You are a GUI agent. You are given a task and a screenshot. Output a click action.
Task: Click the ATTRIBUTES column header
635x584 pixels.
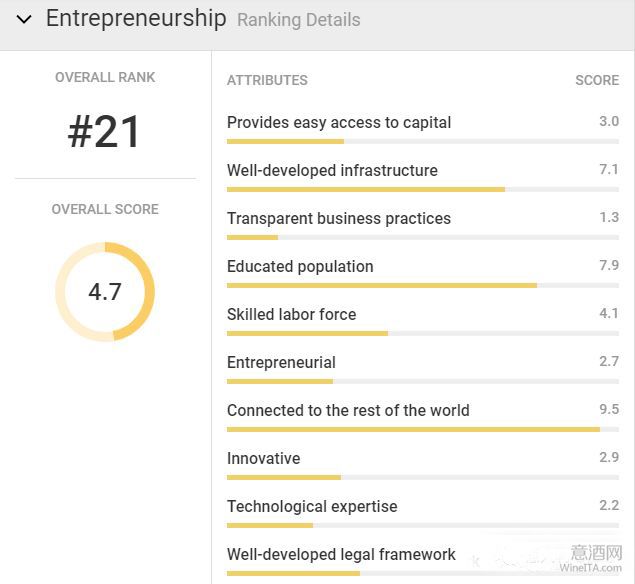point(267,80)
